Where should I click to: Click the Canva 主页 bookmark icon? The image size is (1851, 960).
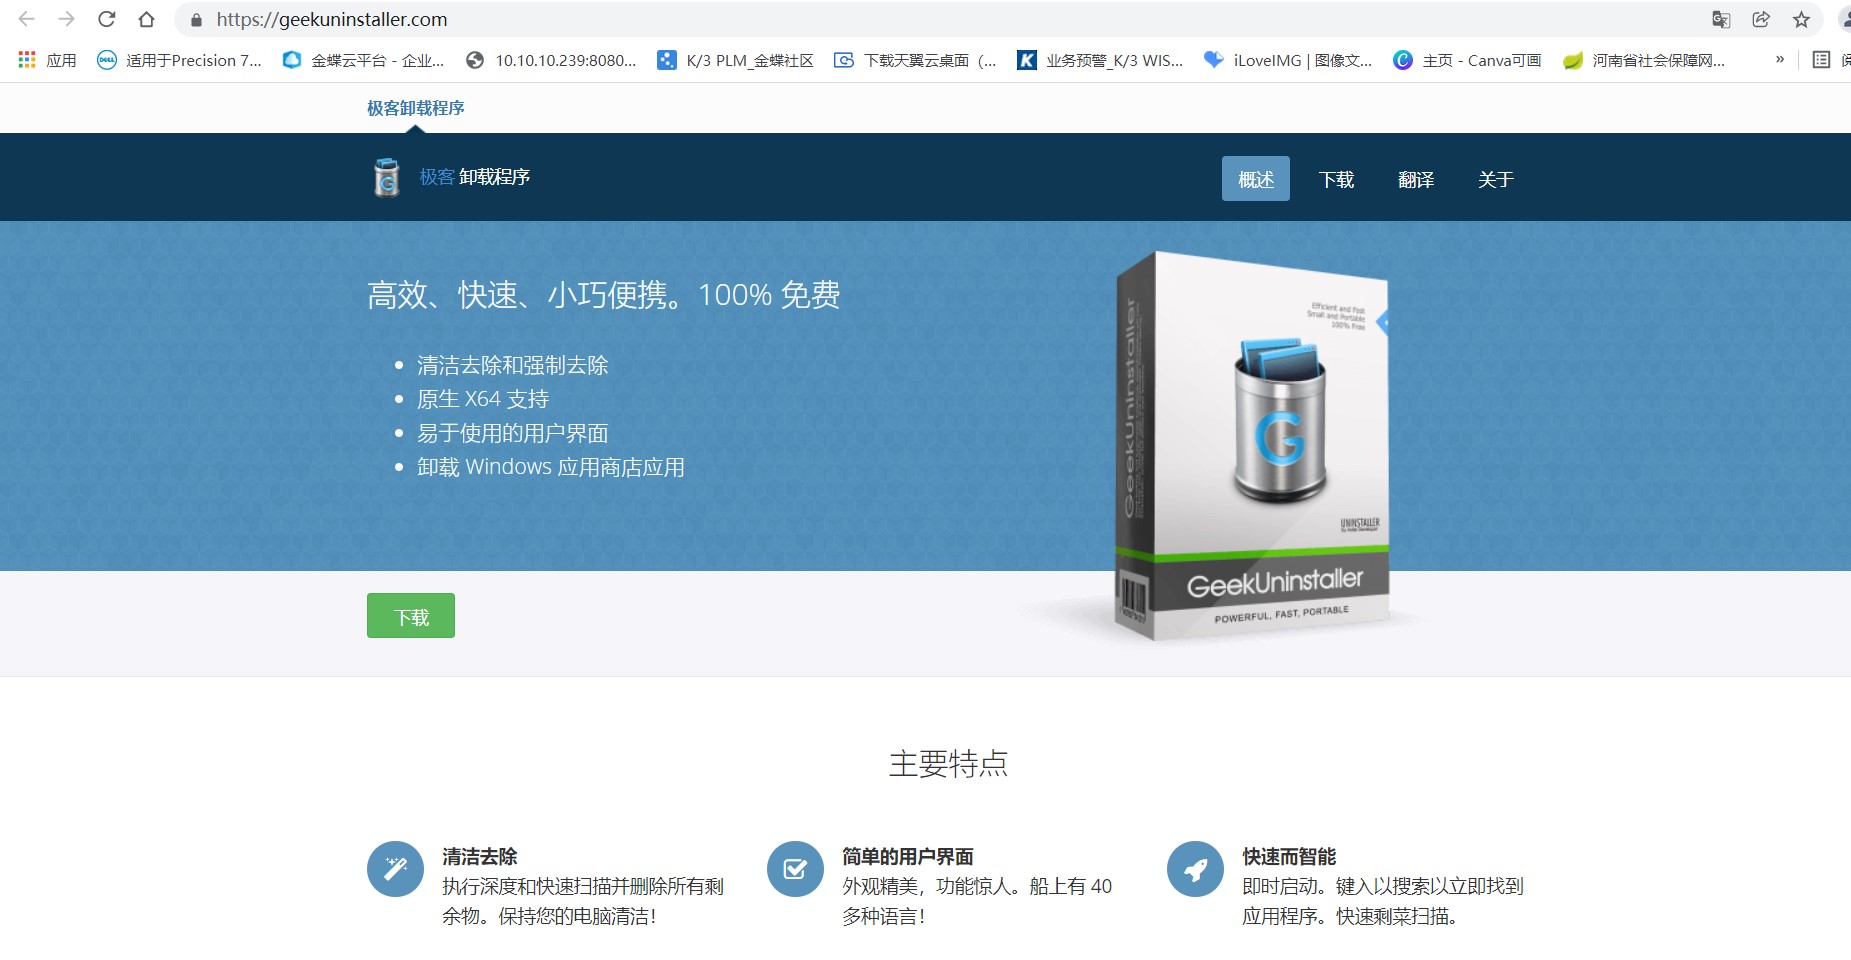click(x=1405, y=60)
